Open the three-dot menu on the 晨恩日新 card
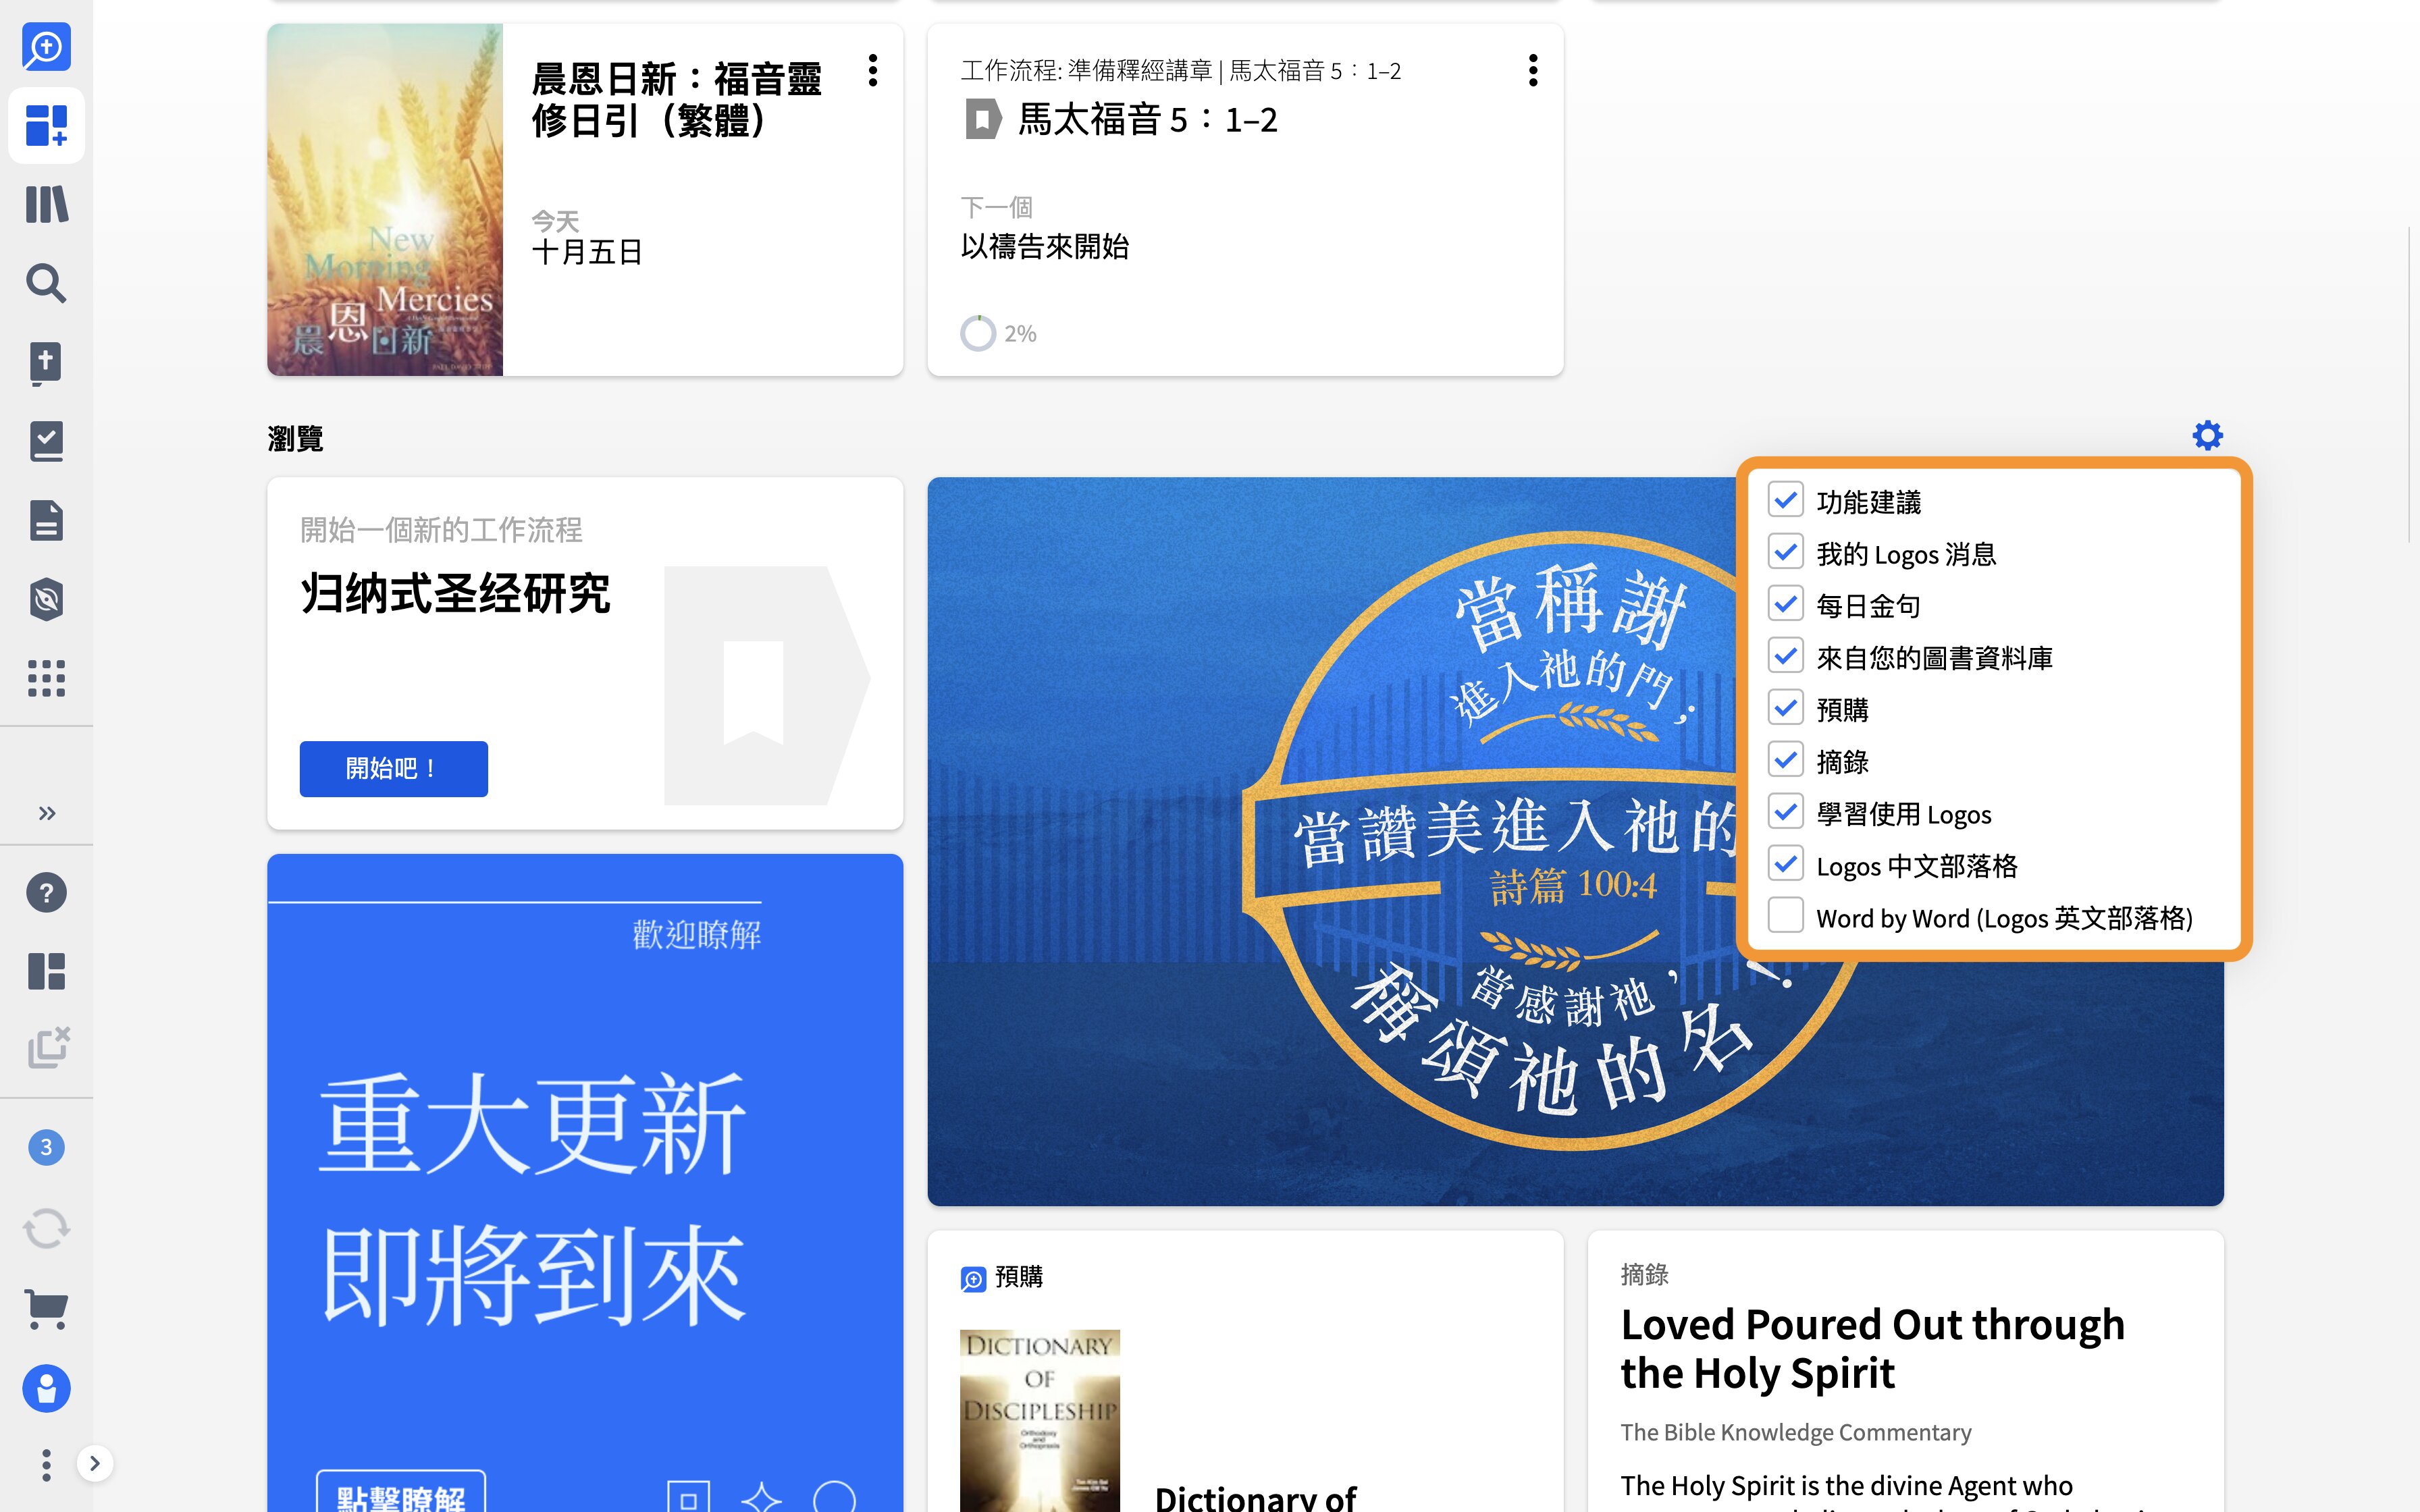This screenshot has width=2420, height=1512. pyautogui.click(x=873, y=70)
